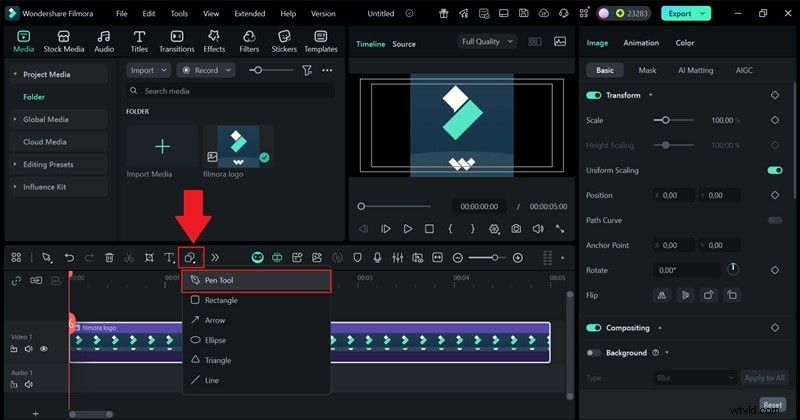The width and height of the screenshot is (800, 420).
Task: Open the shape drawing tool menu
Action: pyautogui.click(x=191, y=258)
